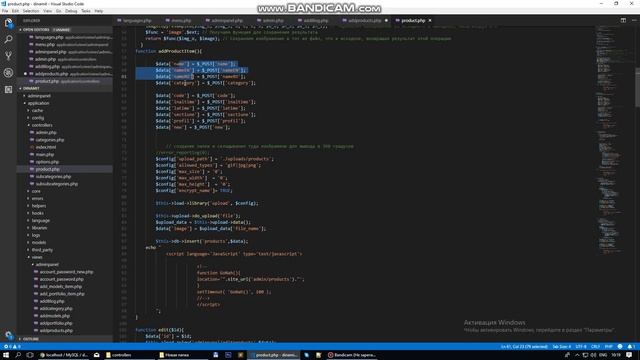Open subcategories.php in the explorer tree

(53, 177)
